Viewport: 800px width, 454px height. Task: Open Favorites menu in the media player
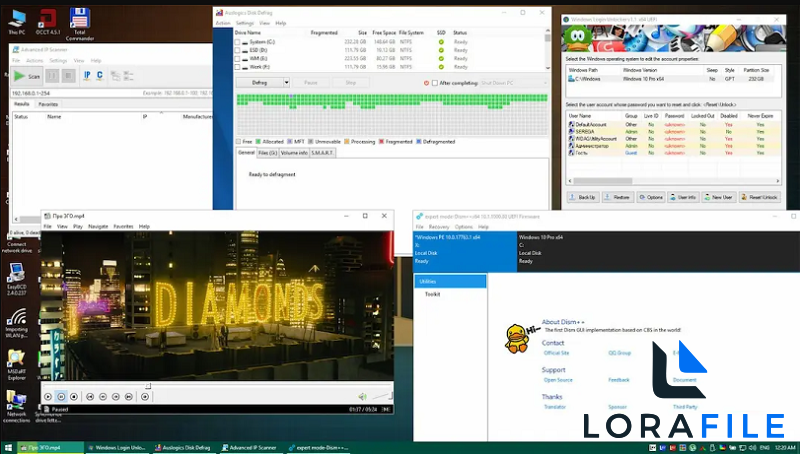tap(123, 226)
